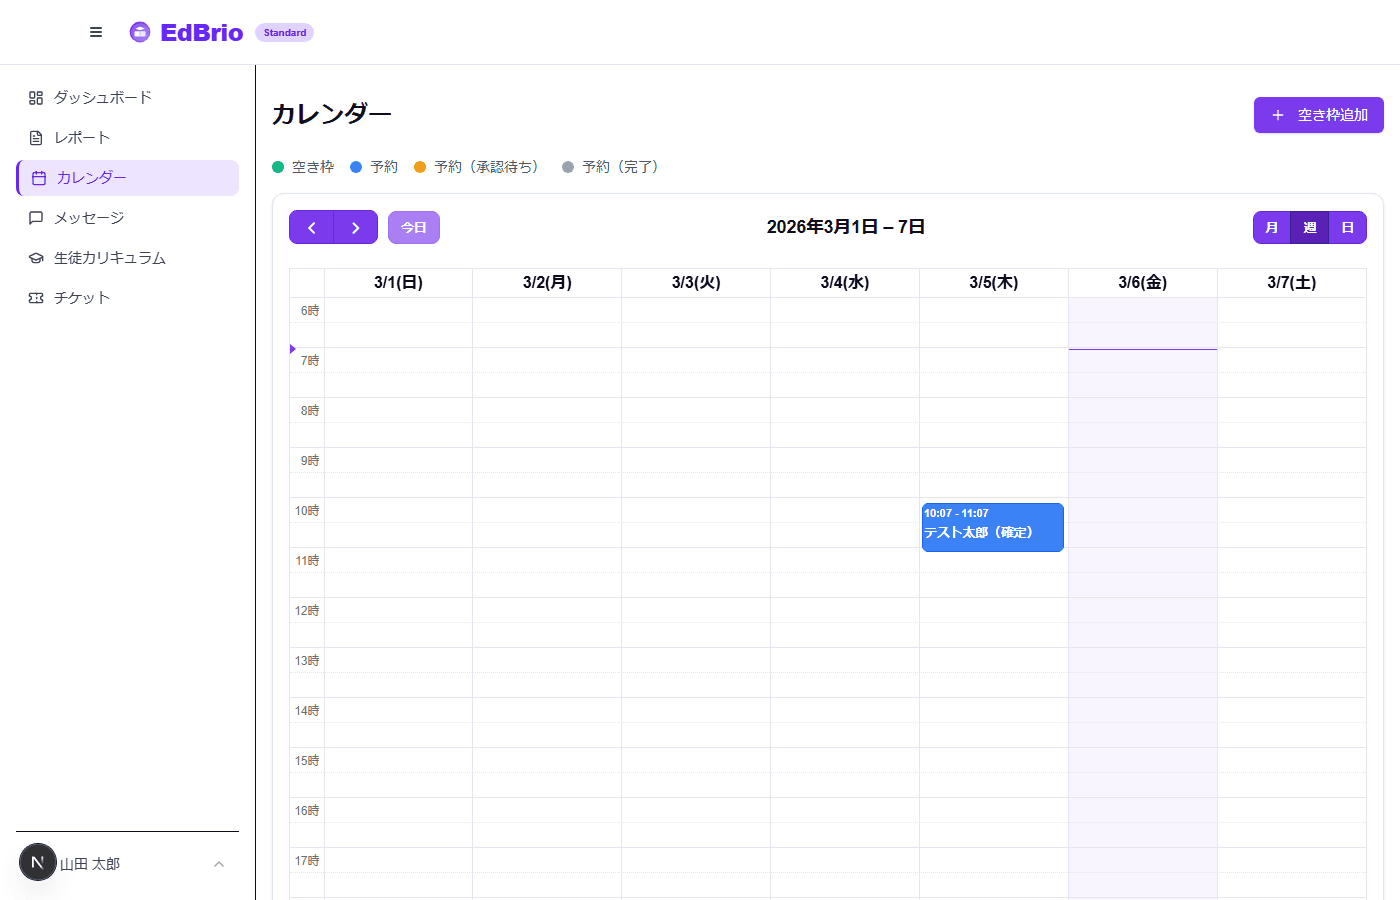Click the green 空き枠 legend dot
Viewport: 1400px width, 900px height.
(277, 167)
